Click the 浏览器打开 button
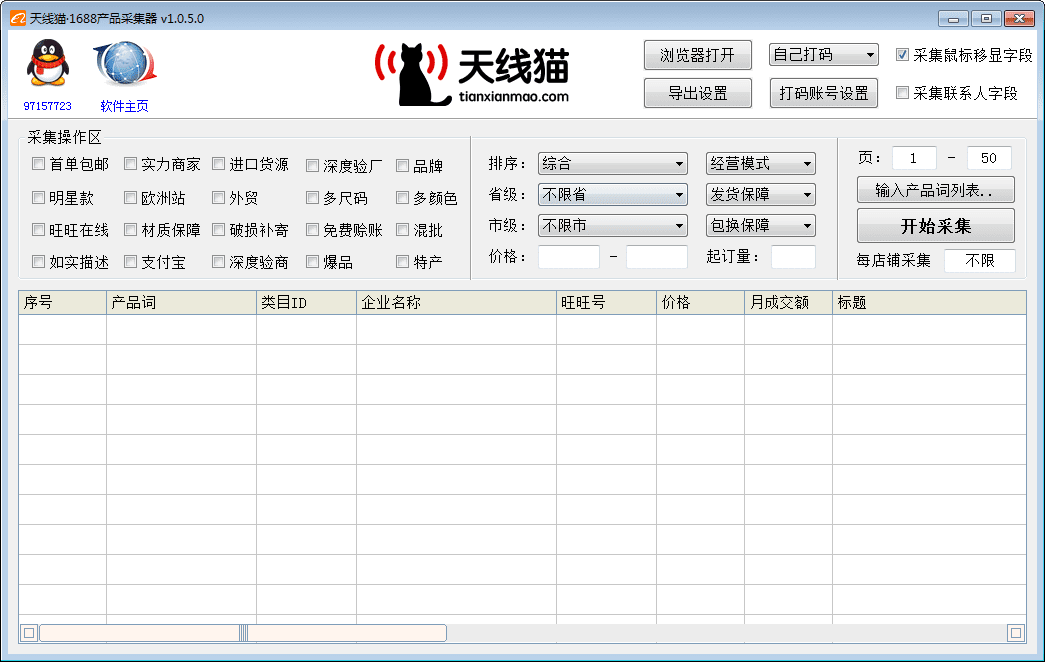The width and height of the screenshot is (1045, 662). click(698, 55)
